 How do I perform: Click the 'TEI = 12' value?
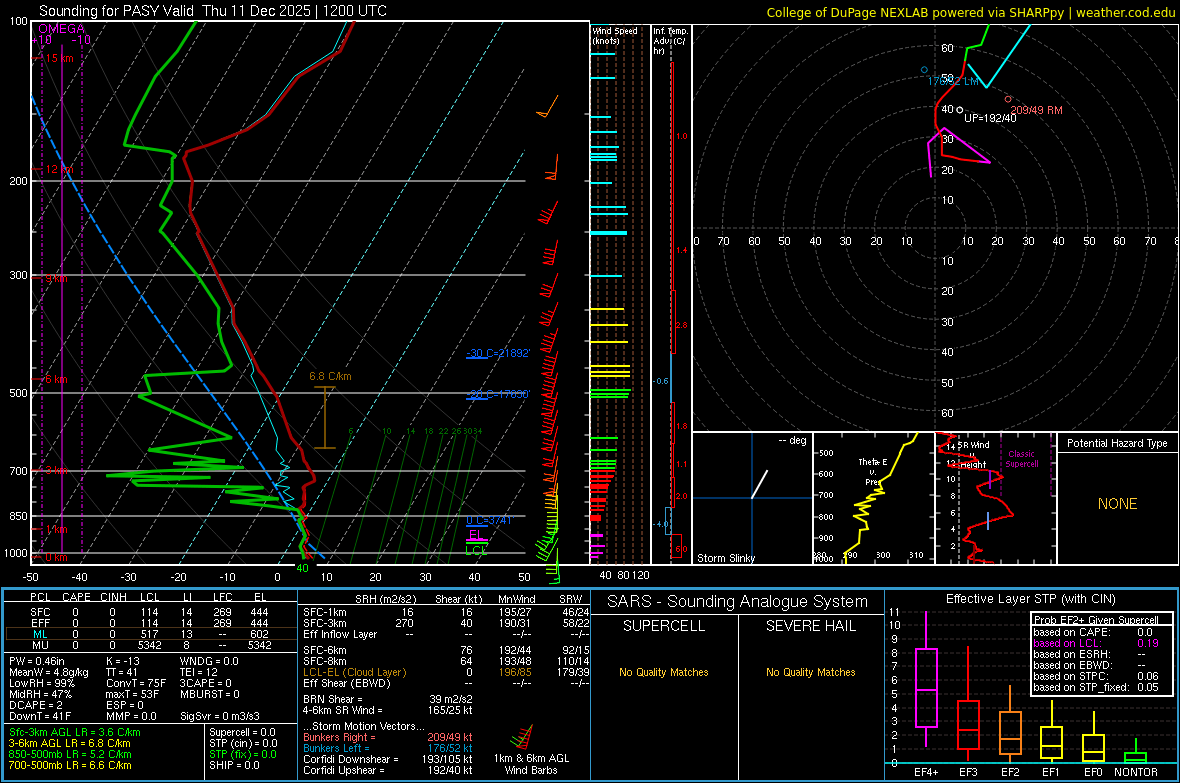coord(199,672)
